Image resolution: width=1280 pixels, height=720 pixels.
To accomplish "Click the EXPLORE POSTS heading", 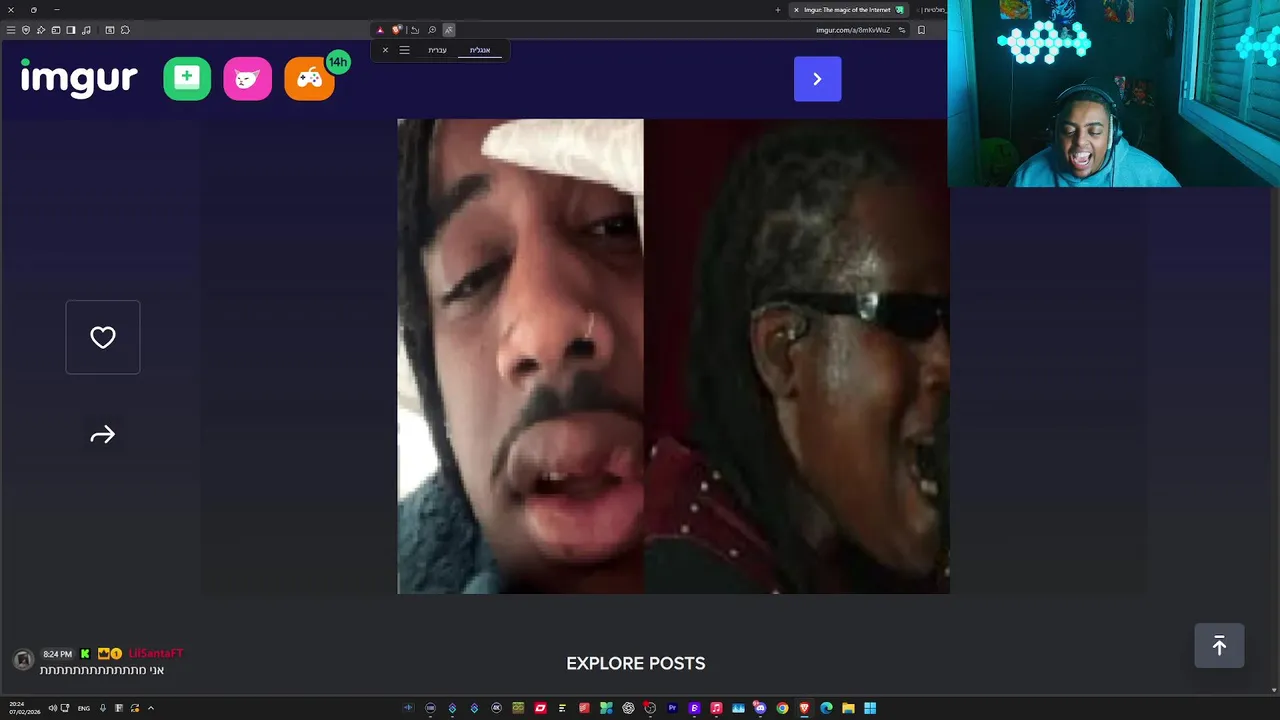I will 636,663.
